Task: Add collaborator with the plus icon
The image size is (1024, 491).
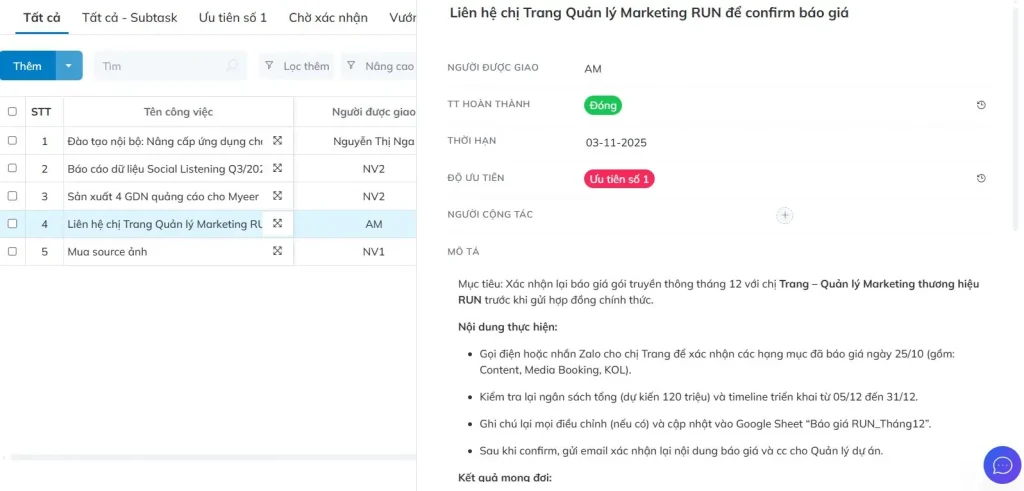Action: pyautogui.click(x=784, y=215)
